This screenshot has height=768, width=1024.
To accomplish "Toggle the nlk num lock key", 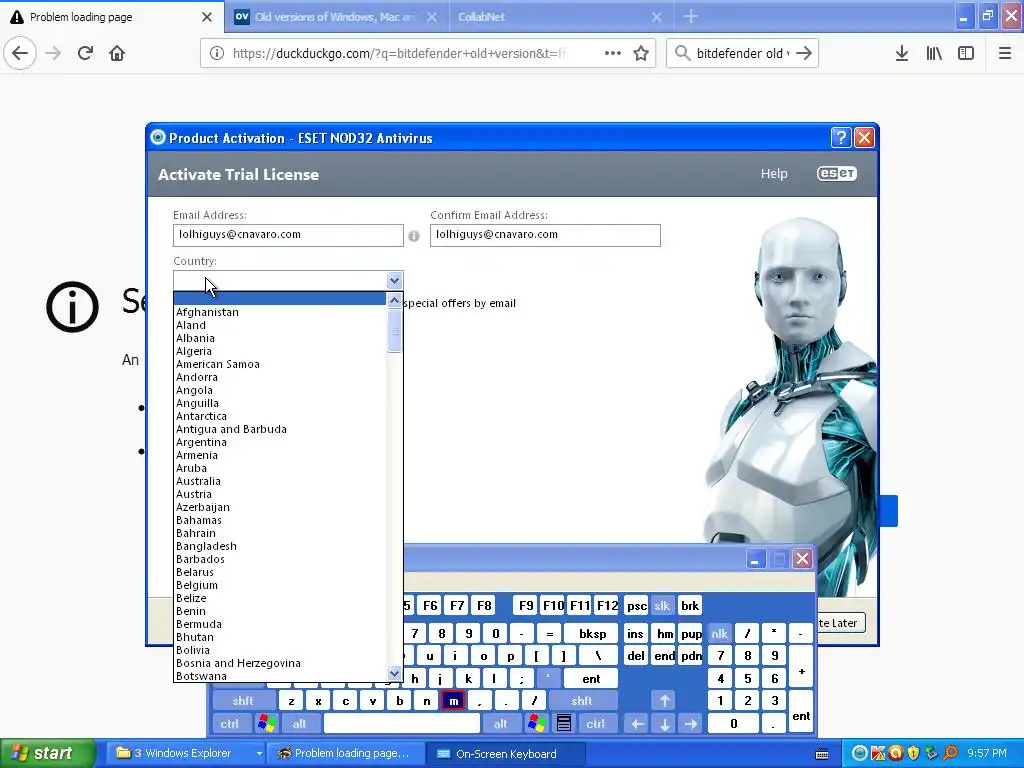I will pos(719,633).
